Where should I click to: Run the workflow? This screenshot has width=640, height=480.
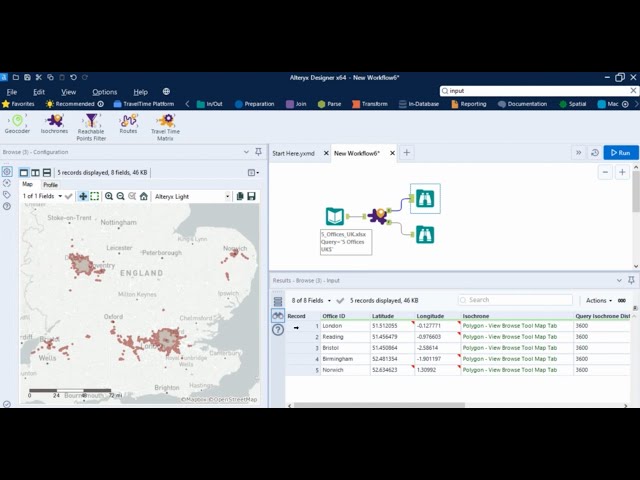click(621, 153)
